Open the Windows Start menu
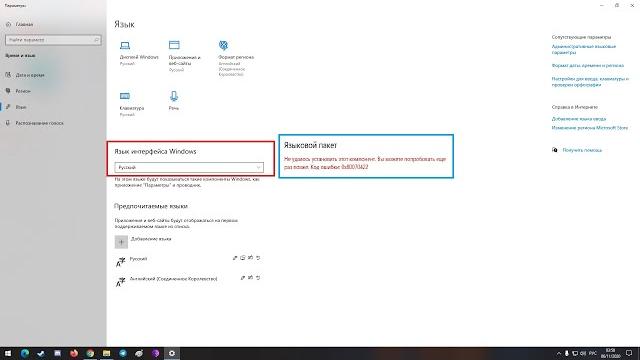This screenshot has width=640, height=360. (x=8, y=353)
